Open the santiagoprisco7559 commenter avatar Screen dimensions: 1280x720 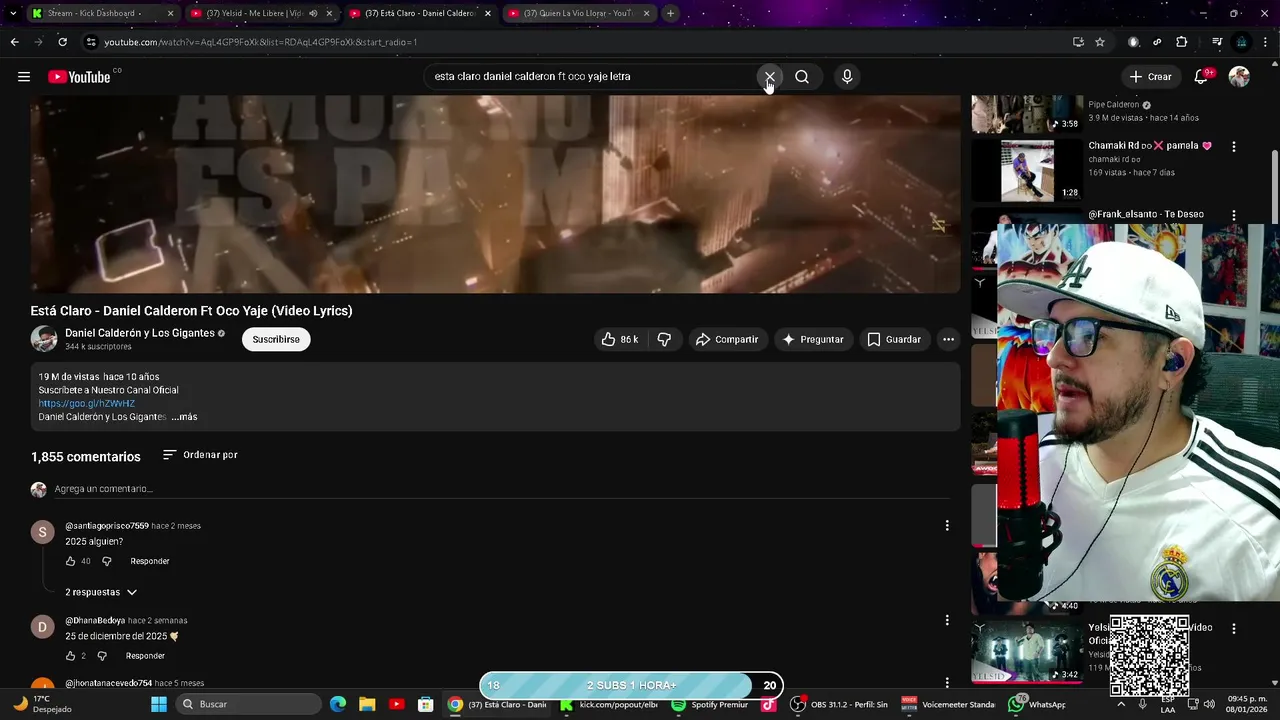point(42,532)
